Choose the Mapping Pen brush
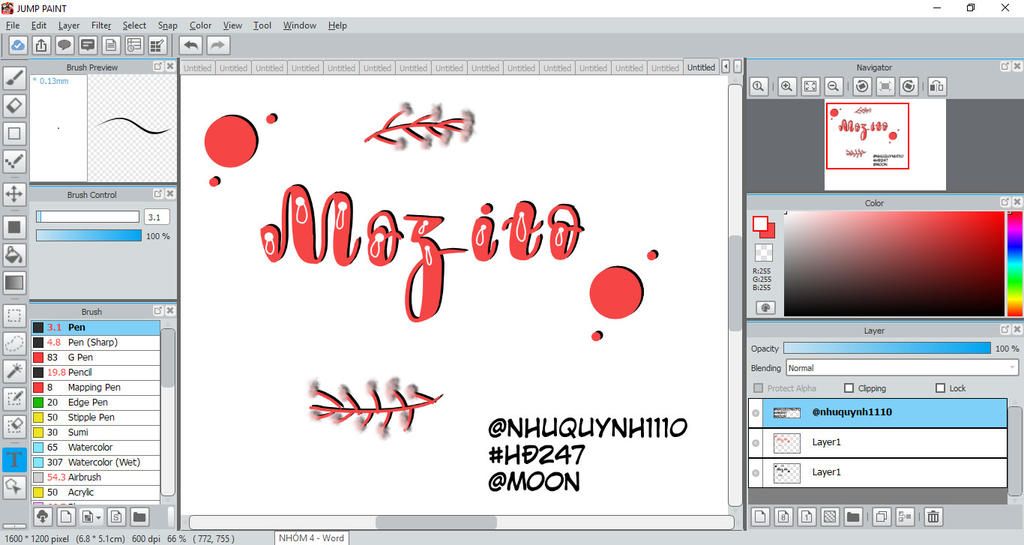Viewport: 1024px width, 545px height. (95, 387)
